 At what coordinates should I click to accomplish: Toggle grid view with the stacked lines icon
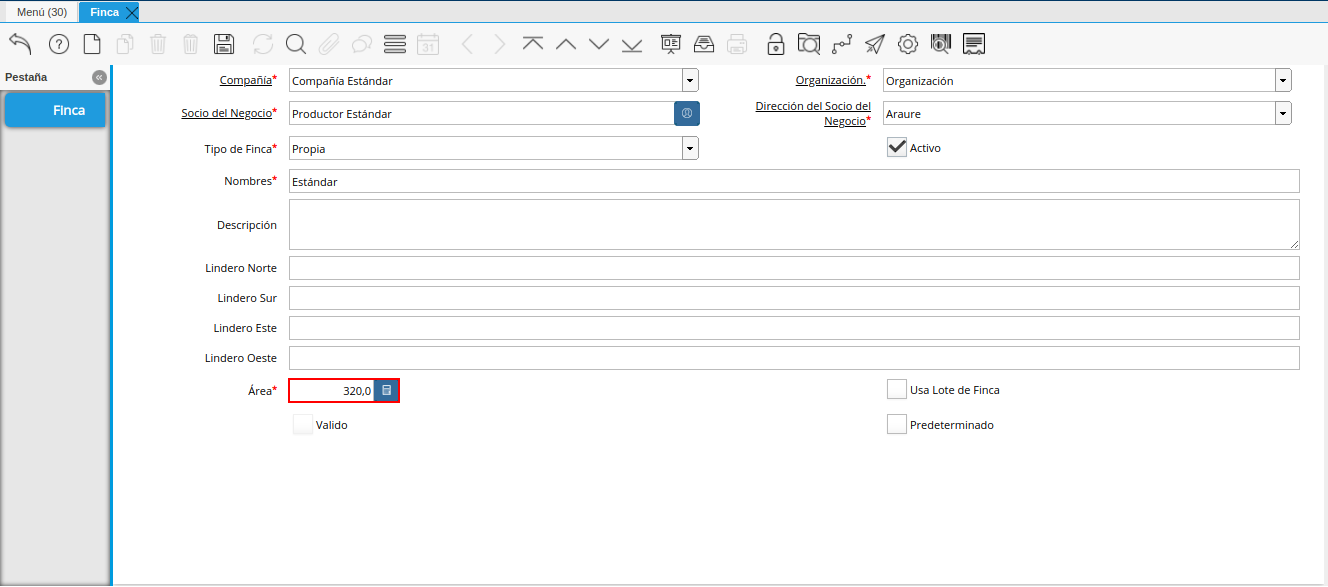pos(395,44)
